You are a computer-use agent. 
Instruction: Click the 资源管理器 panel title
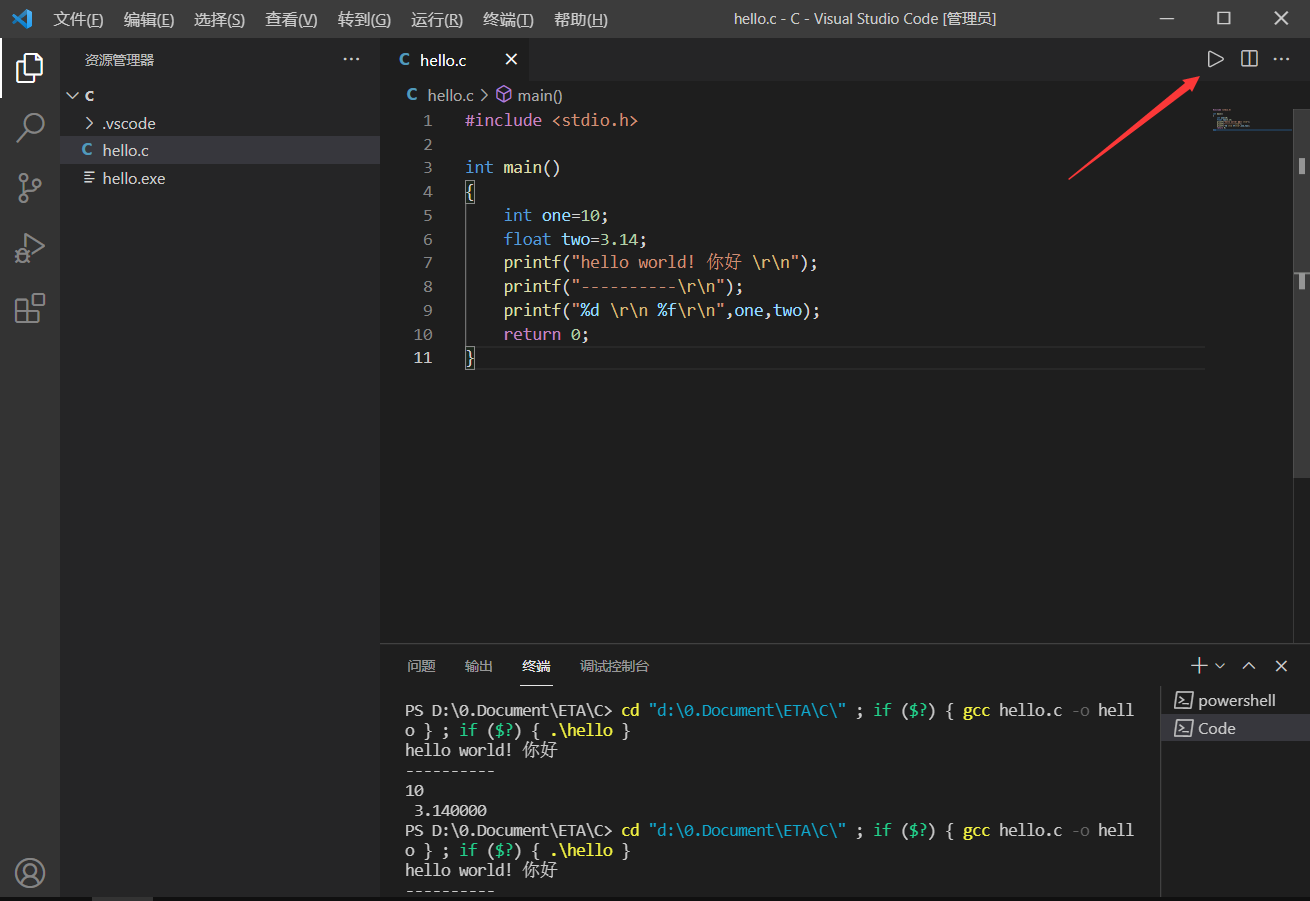click(x=119, y=60)
